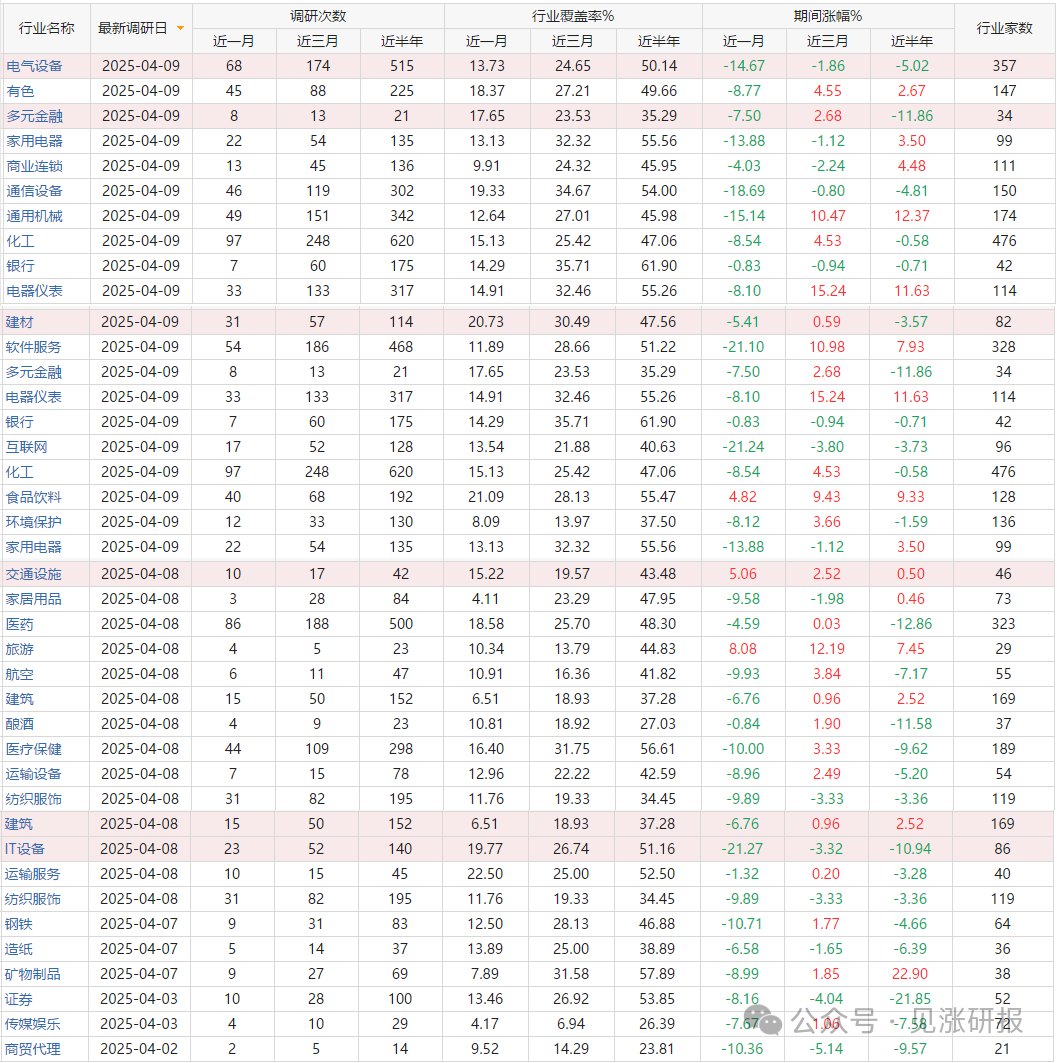Click the 行业家数 column header
Screen dimensions: 1057x1063
click(x=1004, y=28)
